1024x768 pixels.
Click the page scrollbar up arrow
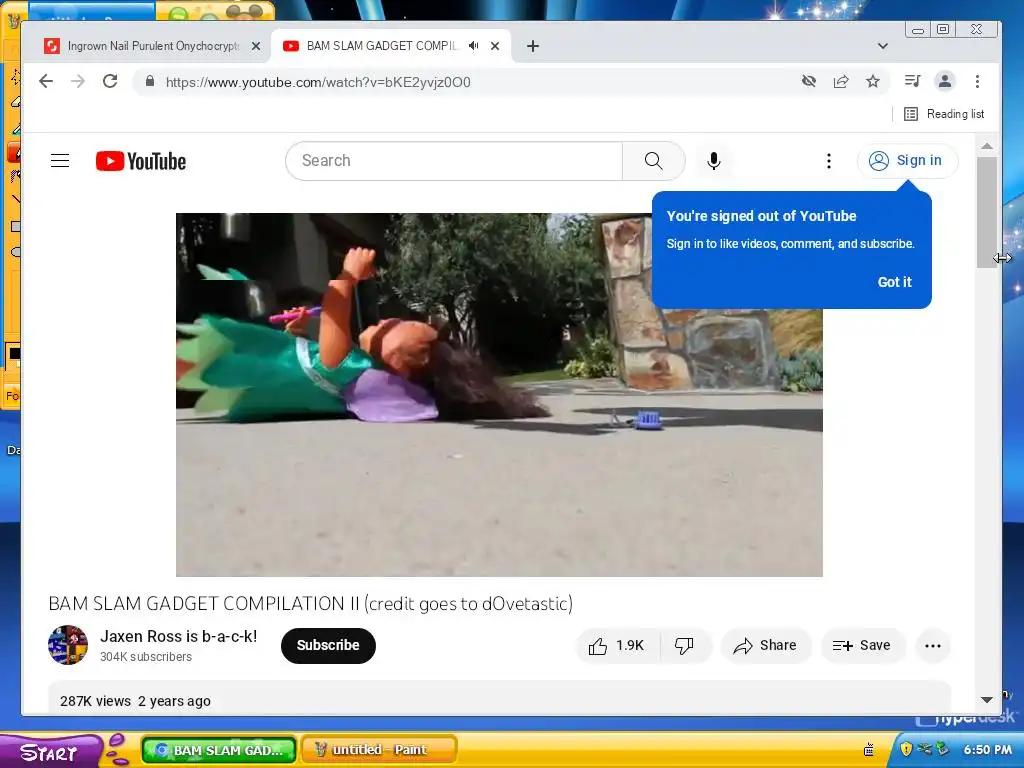coord(987,146)
